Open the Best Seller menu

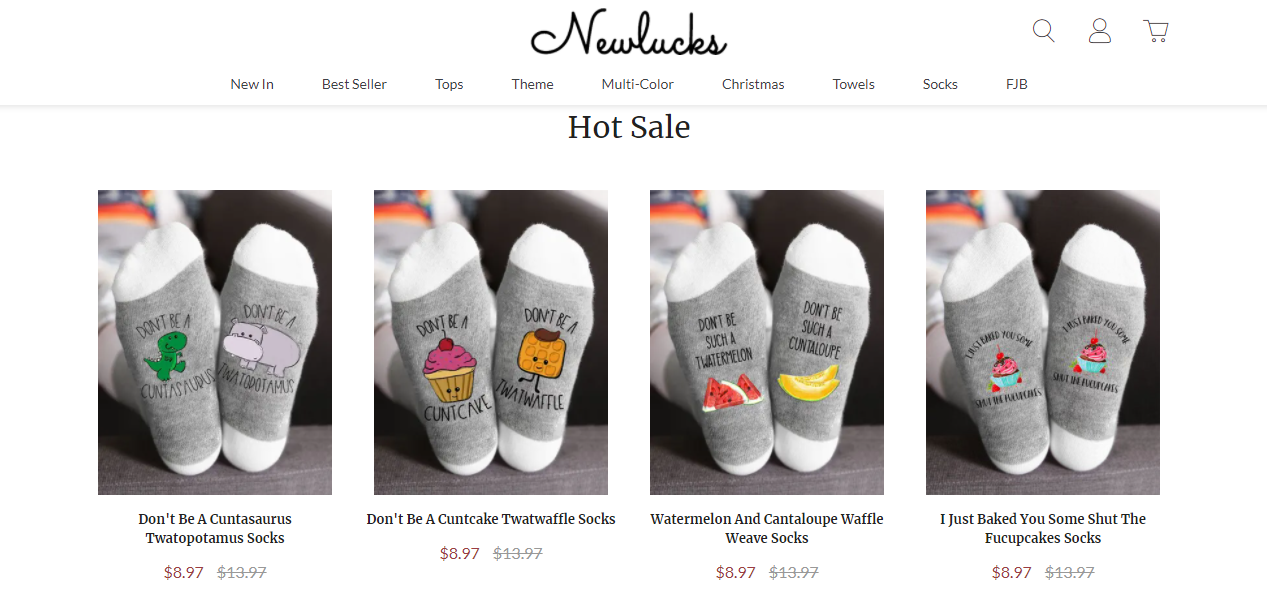pyautogui.click(x=354, y=84)
